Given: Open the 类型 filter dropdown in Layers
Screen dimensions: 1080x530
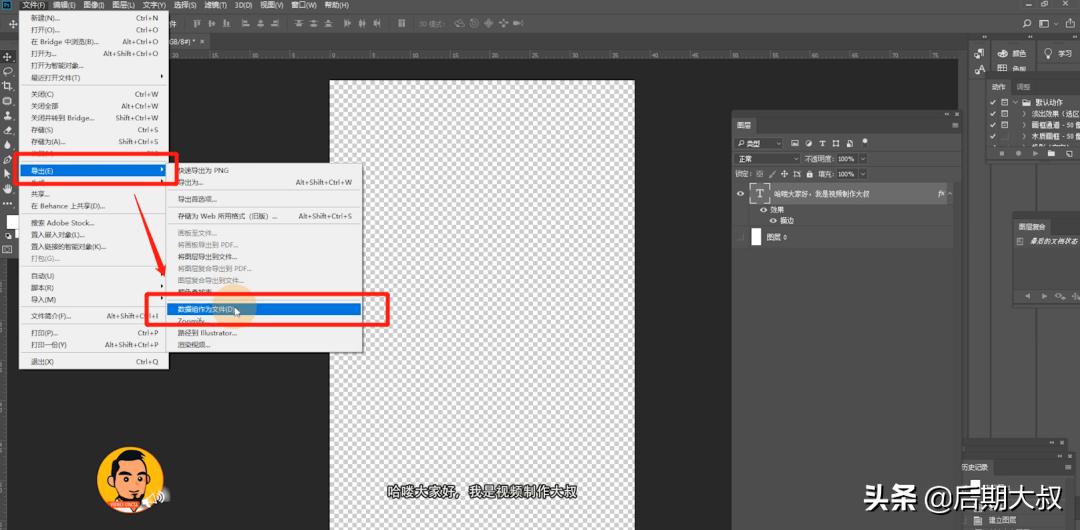Looking at the screenshot, I should (759, 143).
